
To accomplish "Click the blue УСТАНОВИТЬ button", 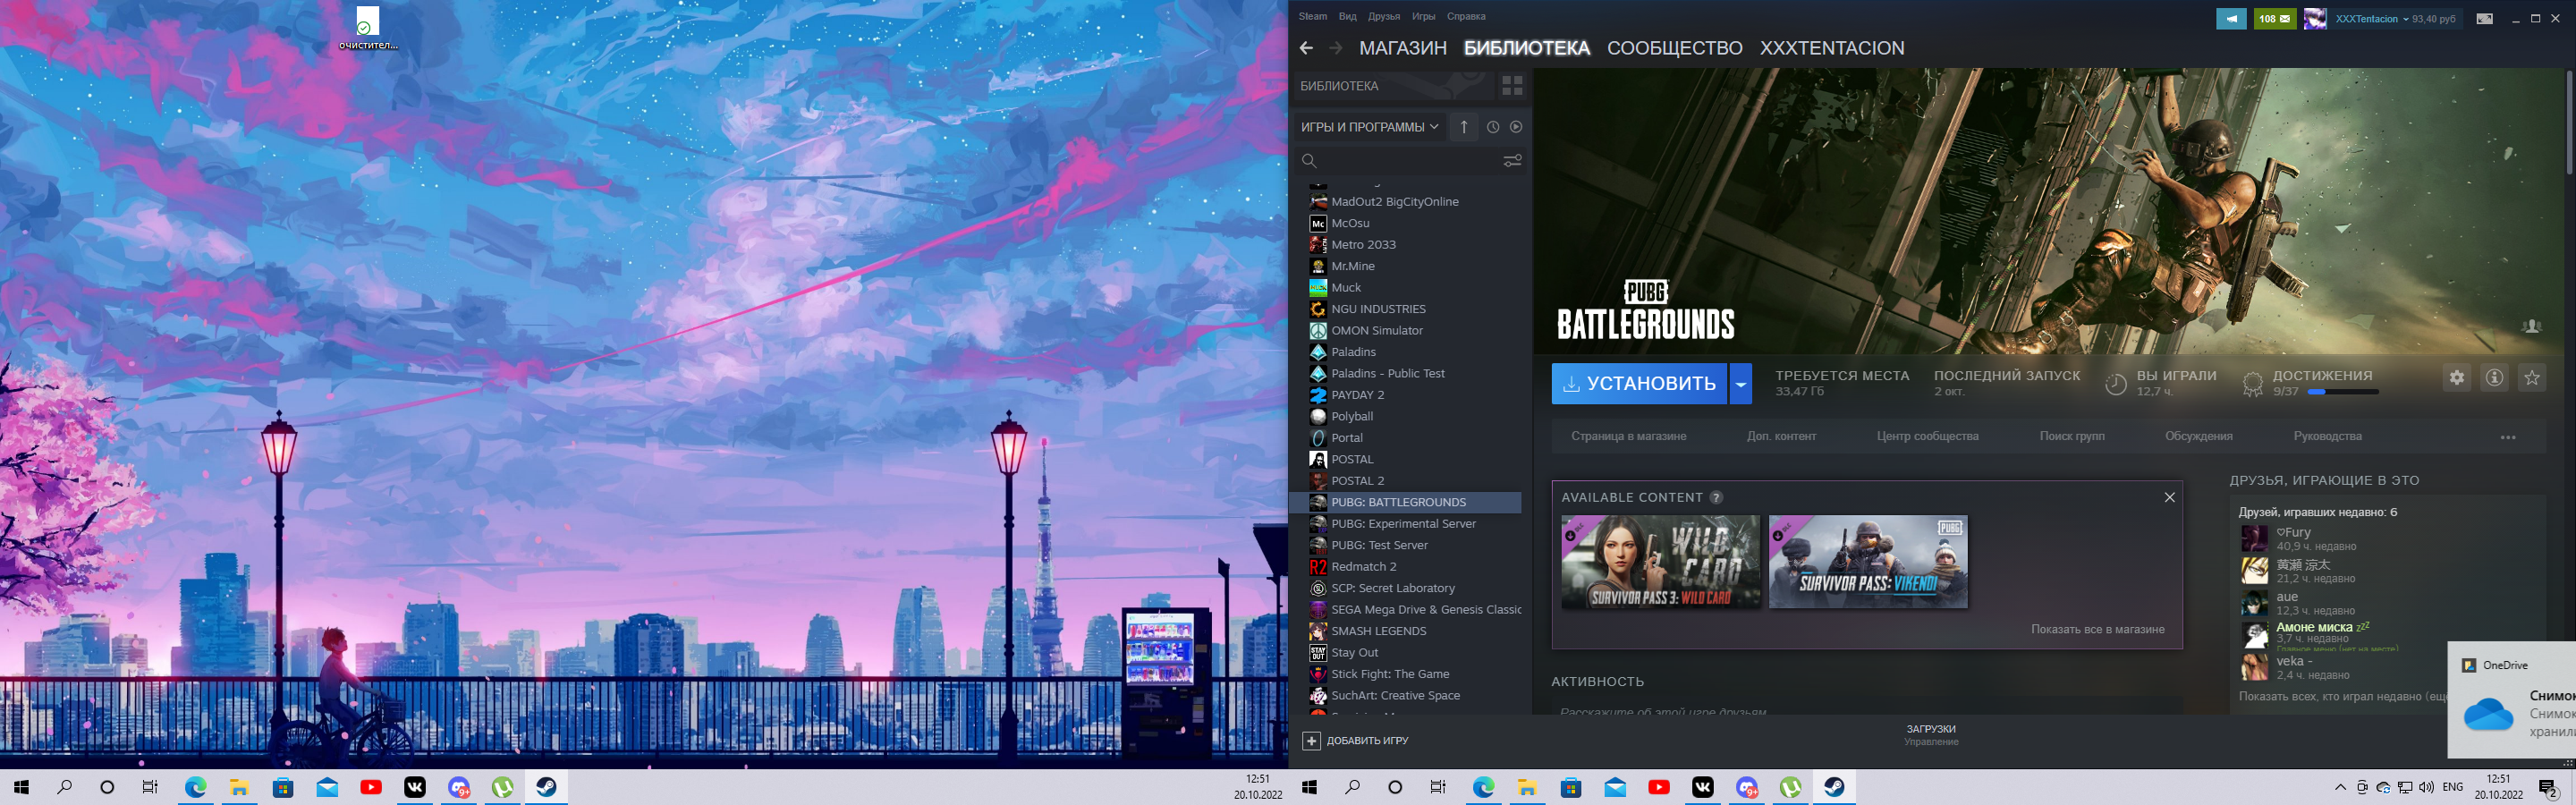I will (1639, 384).
